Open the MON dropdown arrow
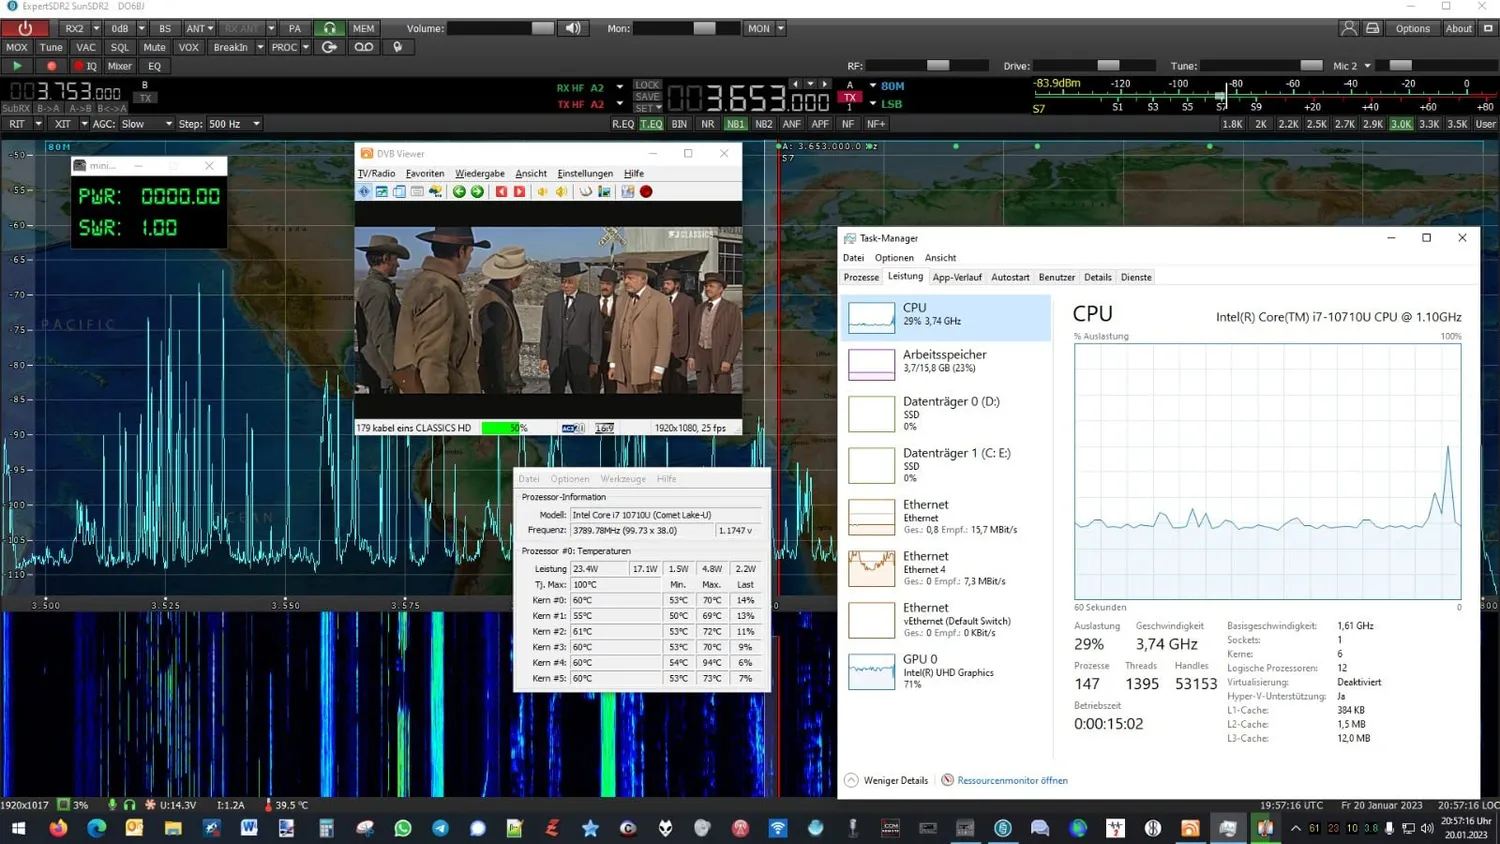 click(781, 29)
